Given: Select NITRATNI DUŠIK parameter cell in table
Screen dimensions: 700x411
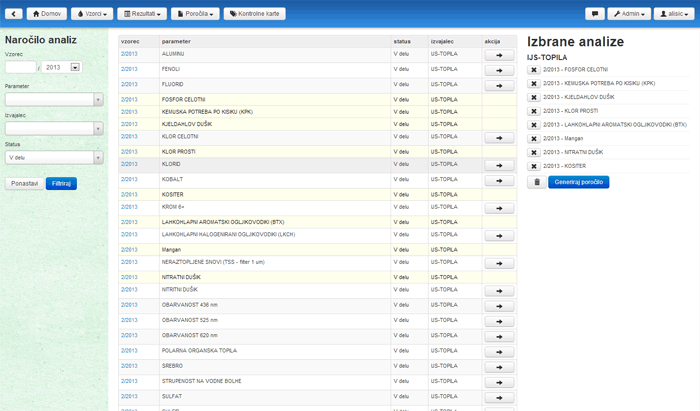Looking at the screenshot, I should click(x=275, y=277).
